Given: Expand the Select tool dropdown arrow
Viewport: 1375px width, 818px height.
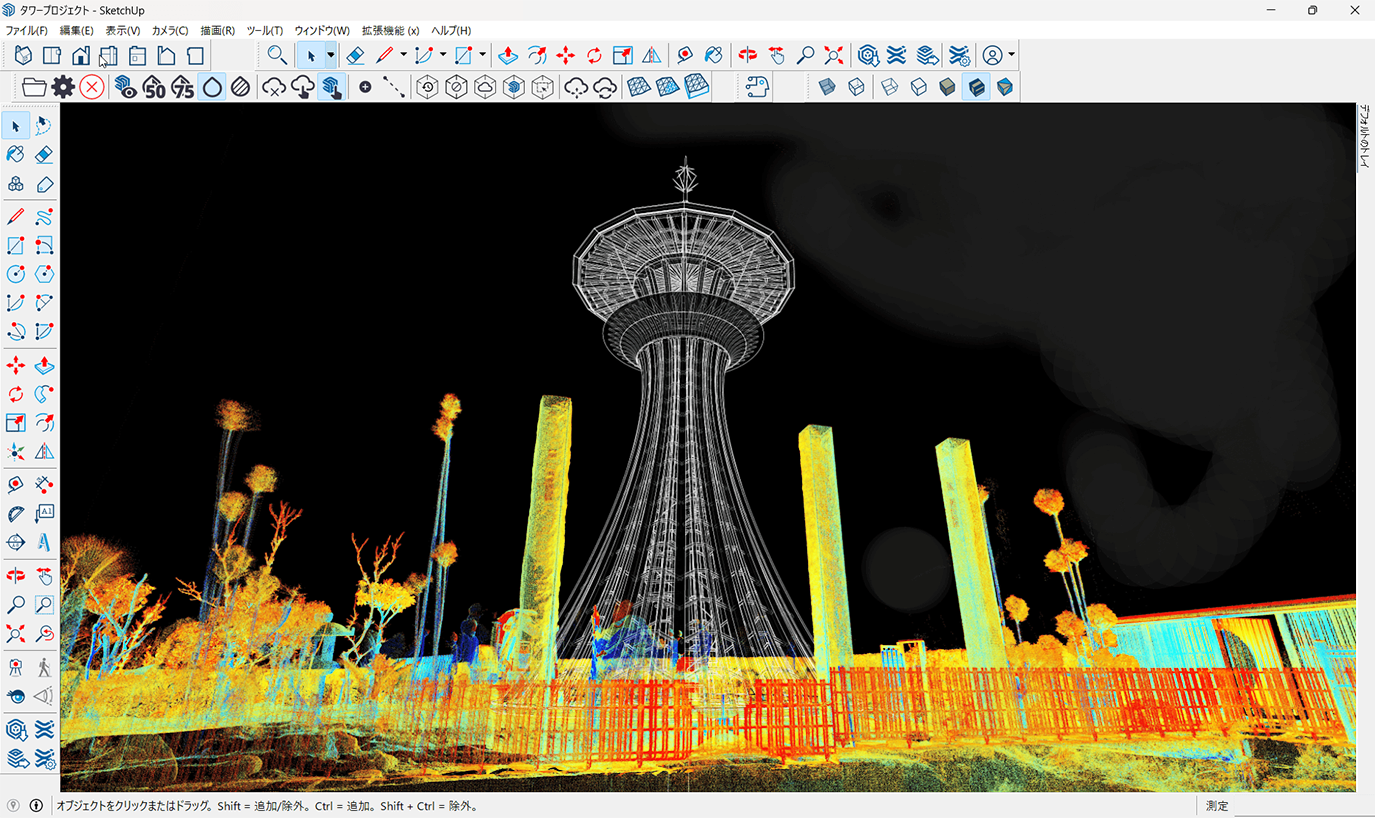Looking at the screenshot, I should [331, 56].
